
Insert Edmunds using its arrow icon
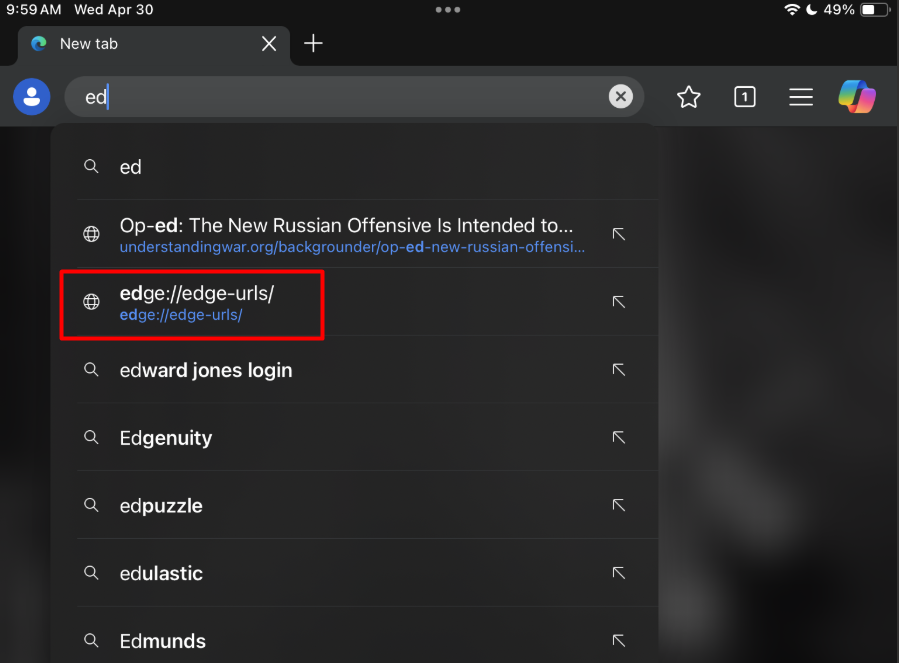click(618, 640)
